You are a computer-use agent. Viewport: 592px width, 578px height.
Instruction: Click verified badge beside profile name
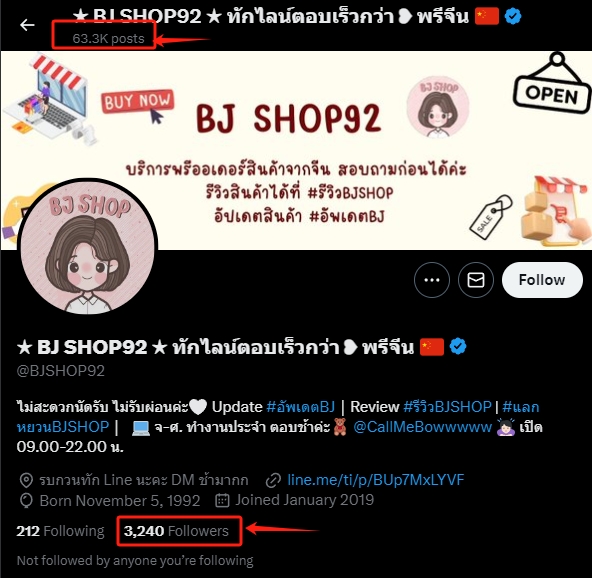tap(458, 346)
